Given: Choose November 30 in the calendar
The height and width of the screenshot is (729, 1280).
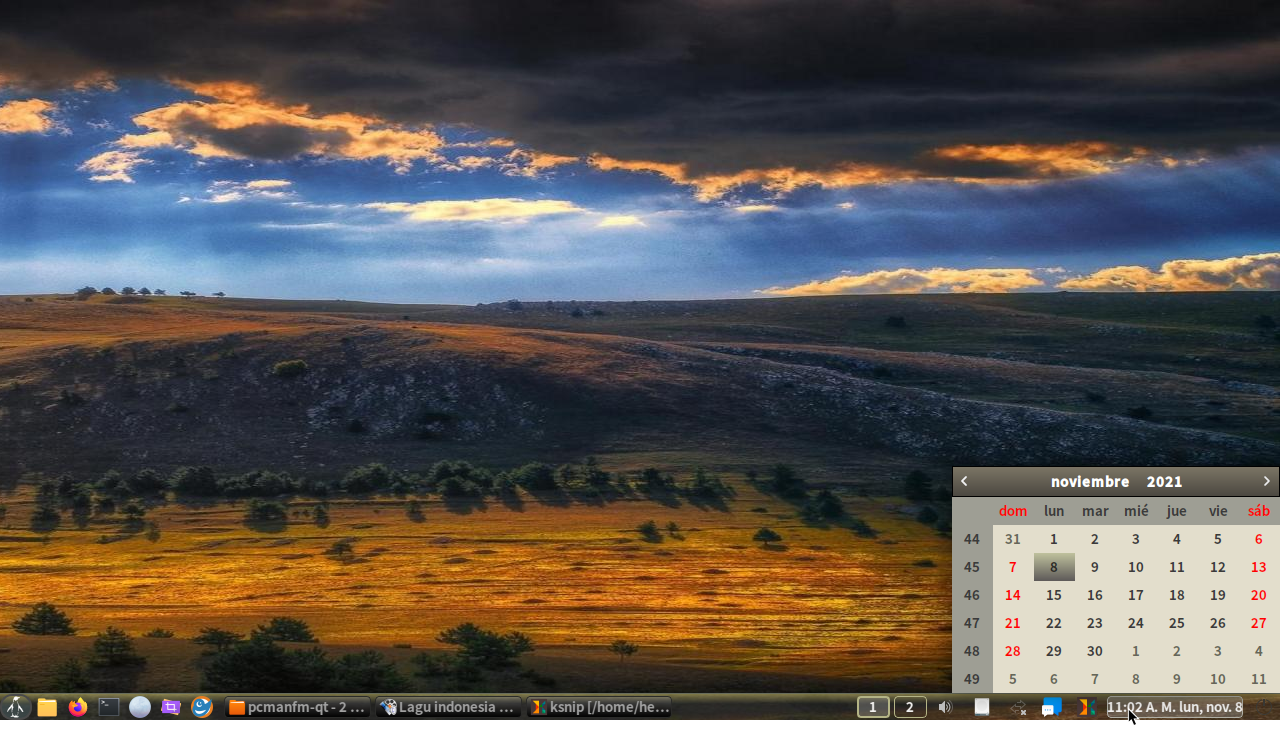Looking at the screenshot, I should (x=1095, y=651).
